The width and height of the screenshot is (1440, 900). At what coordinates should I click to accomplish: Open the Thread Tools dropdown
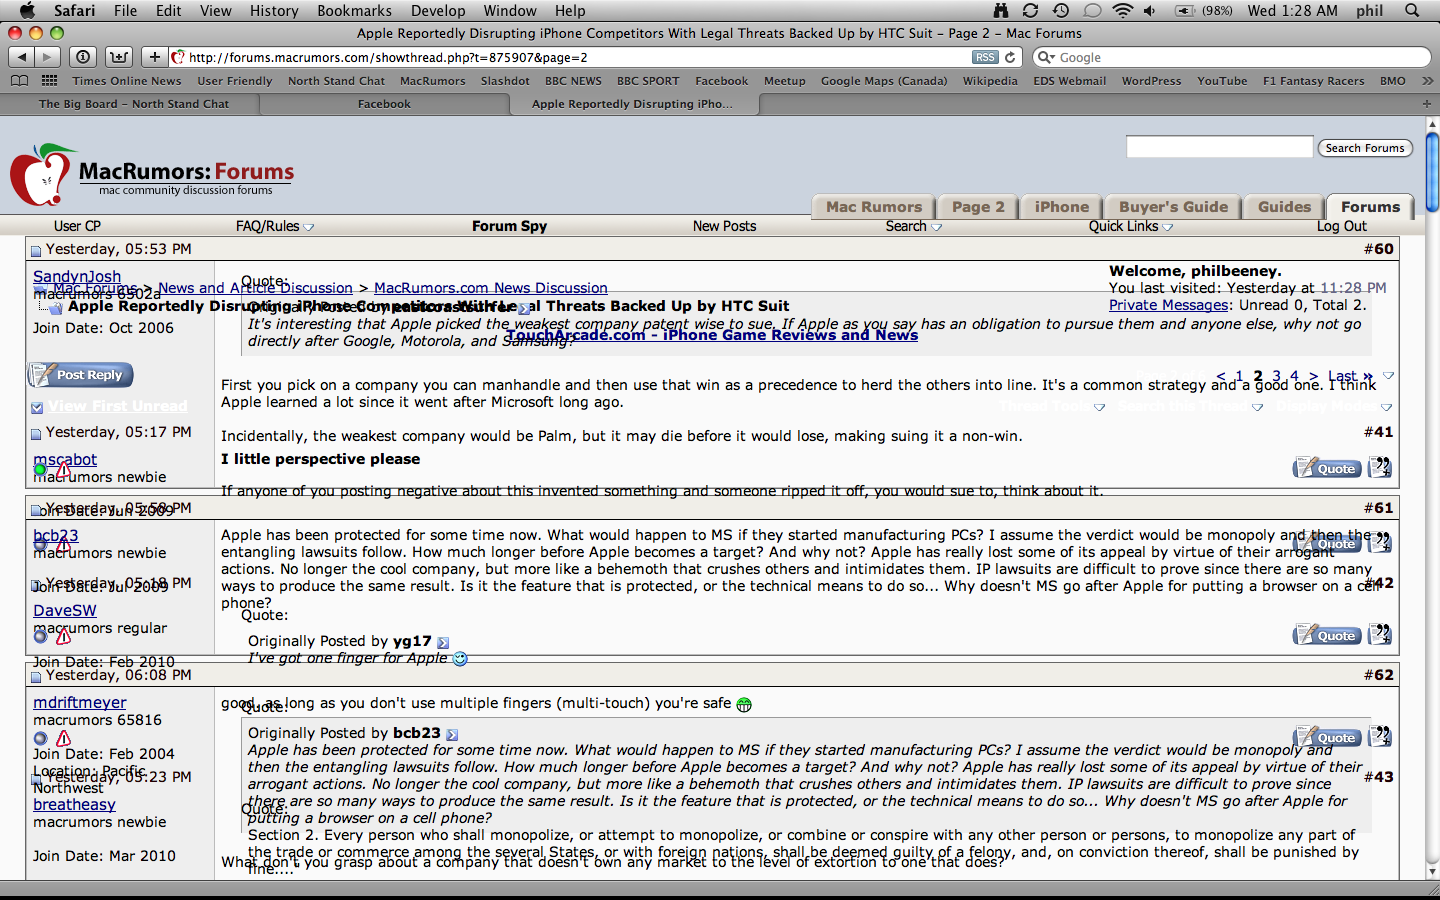[1099, 407]
